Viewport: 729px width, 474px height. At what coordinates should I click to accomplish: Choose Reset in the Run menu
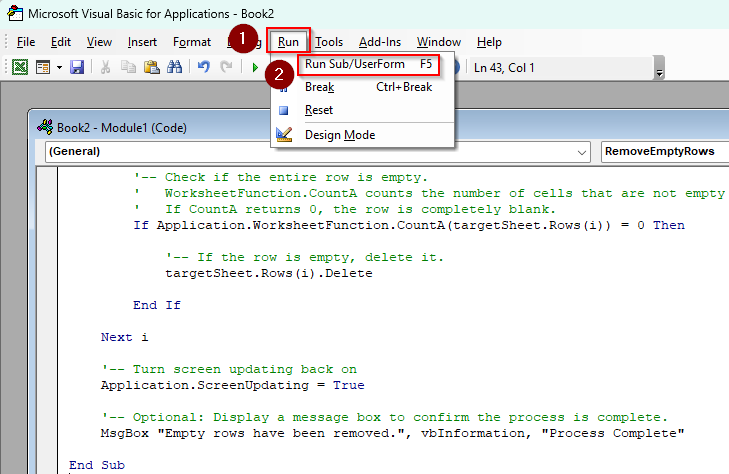[363, 110]
